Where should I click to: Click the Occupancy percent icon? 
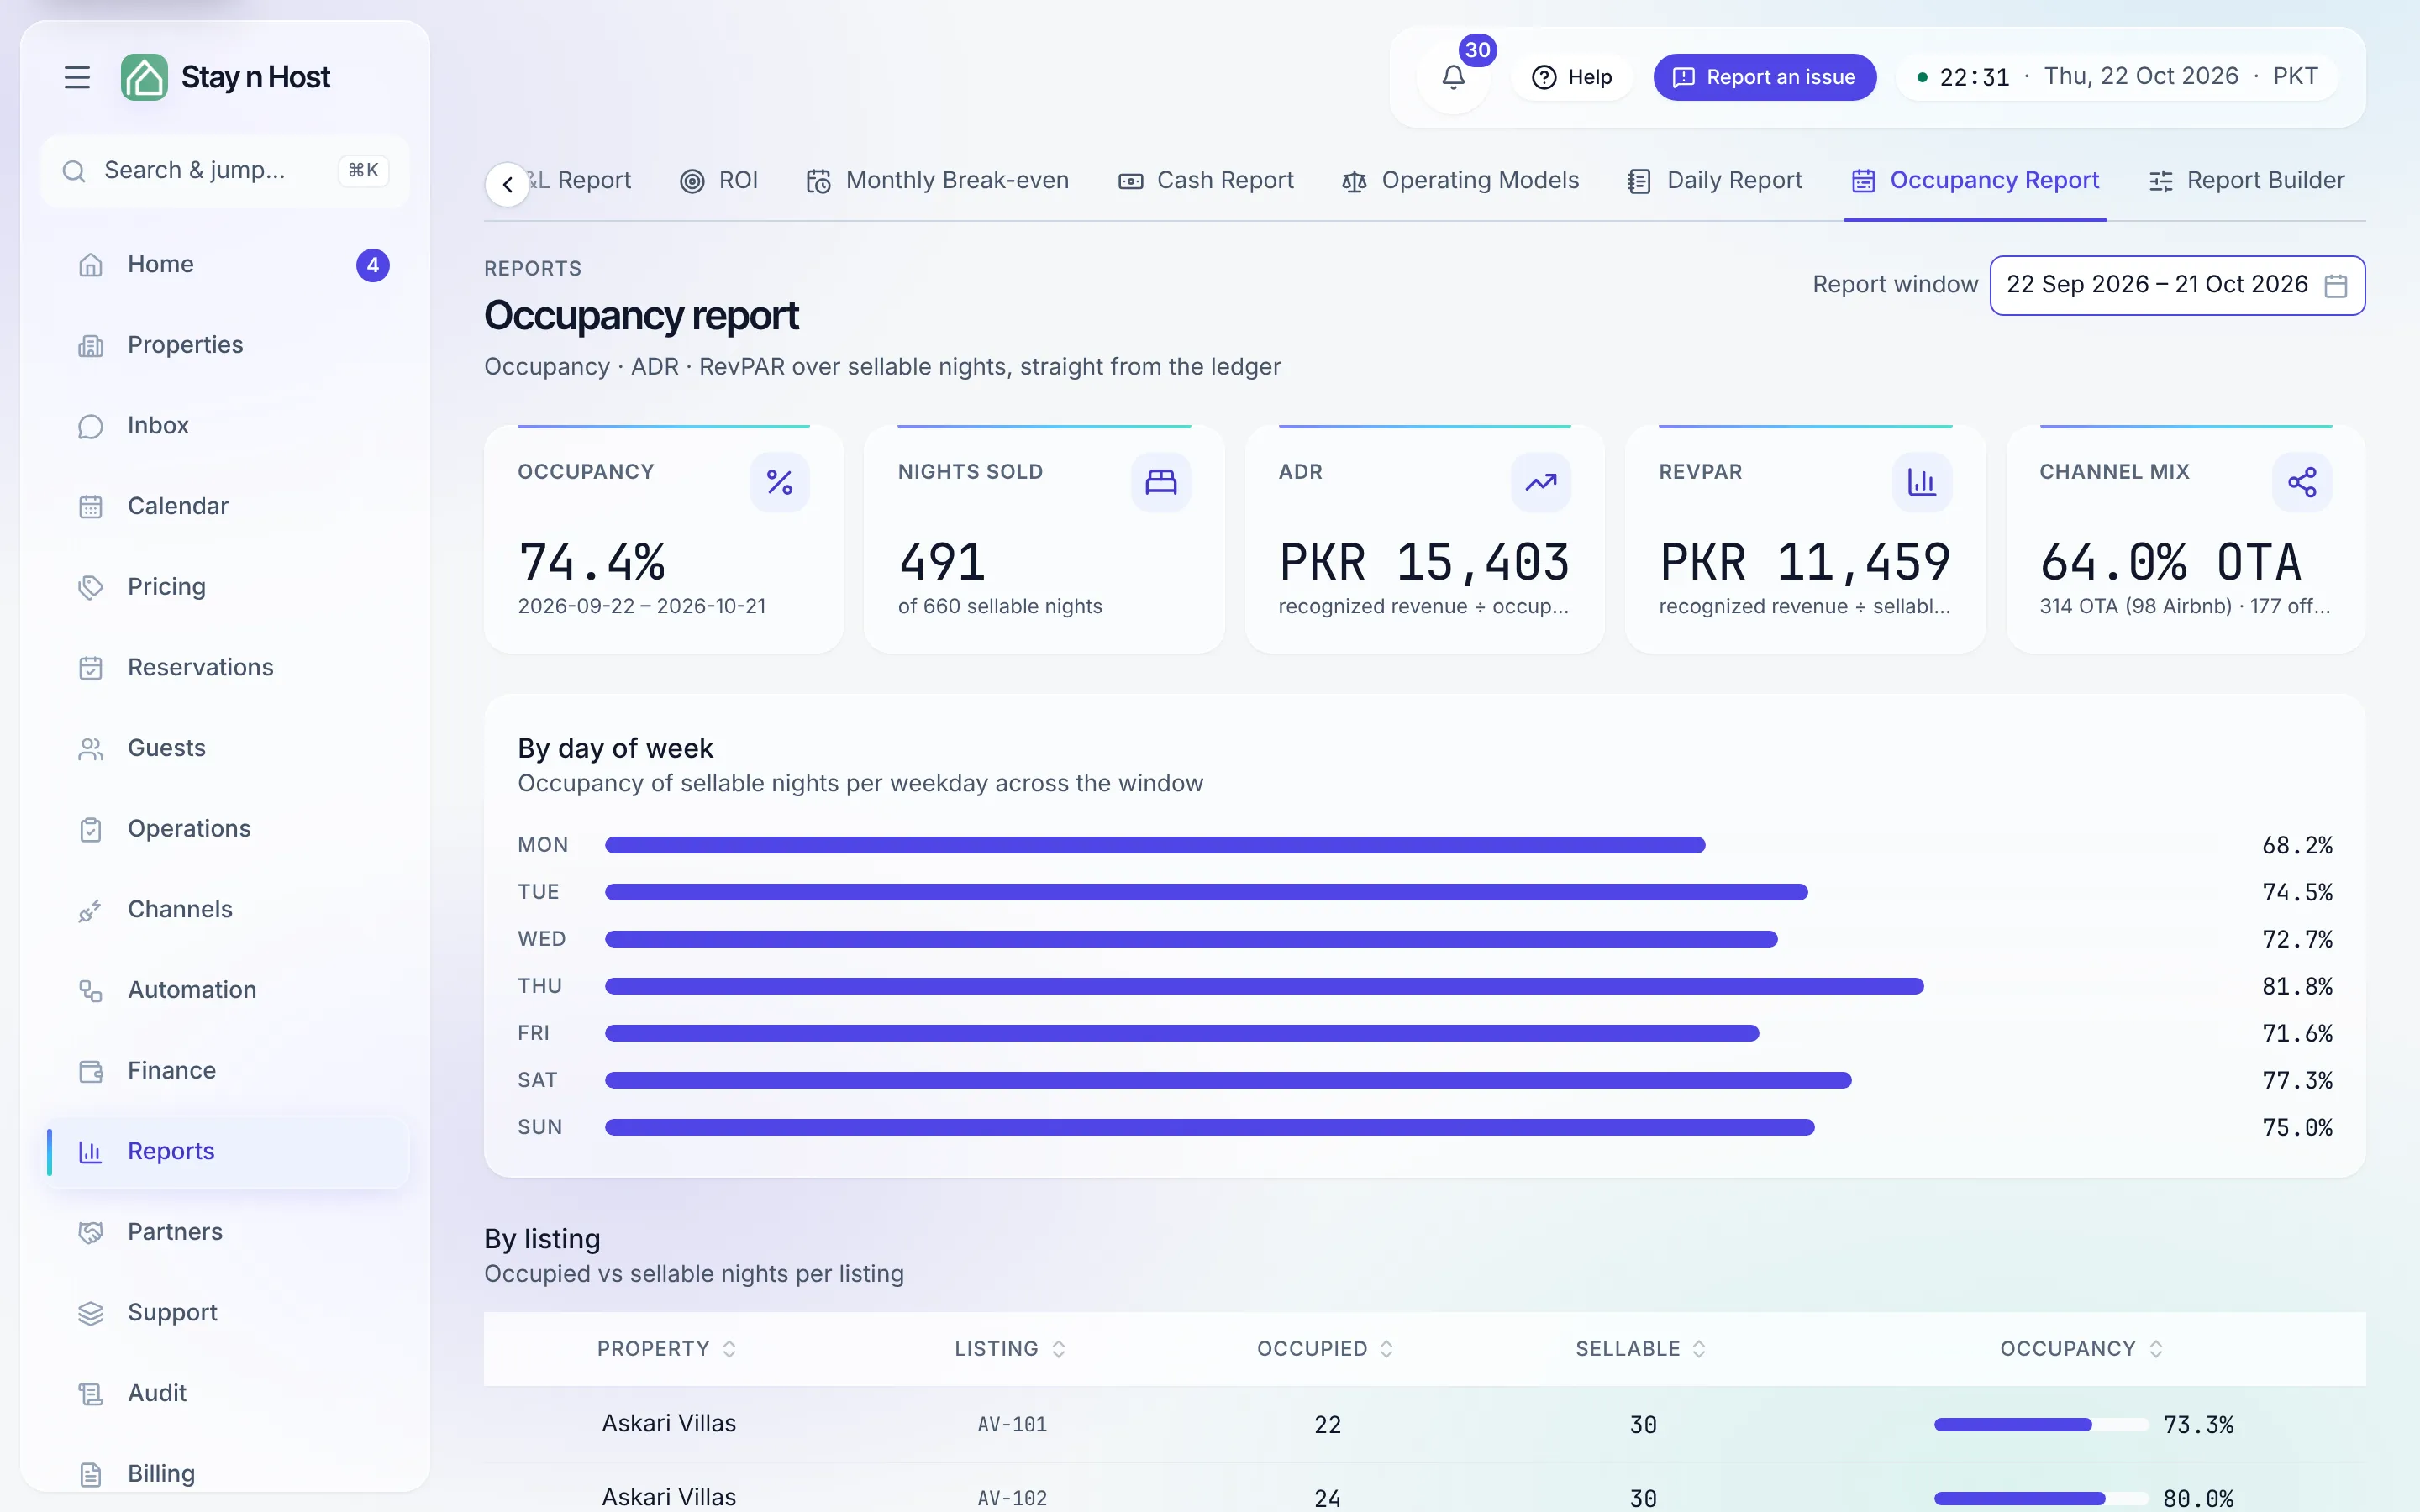[779, 483]
